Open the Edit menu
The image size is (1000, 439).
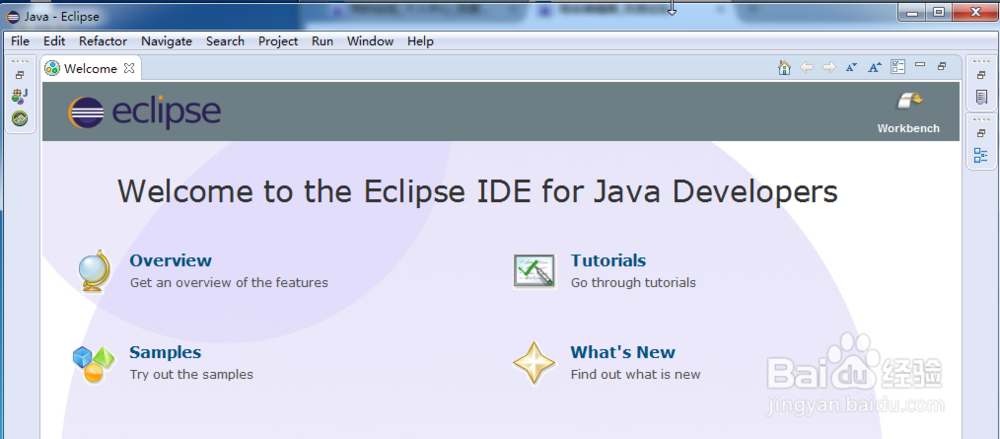coord(54,41)
